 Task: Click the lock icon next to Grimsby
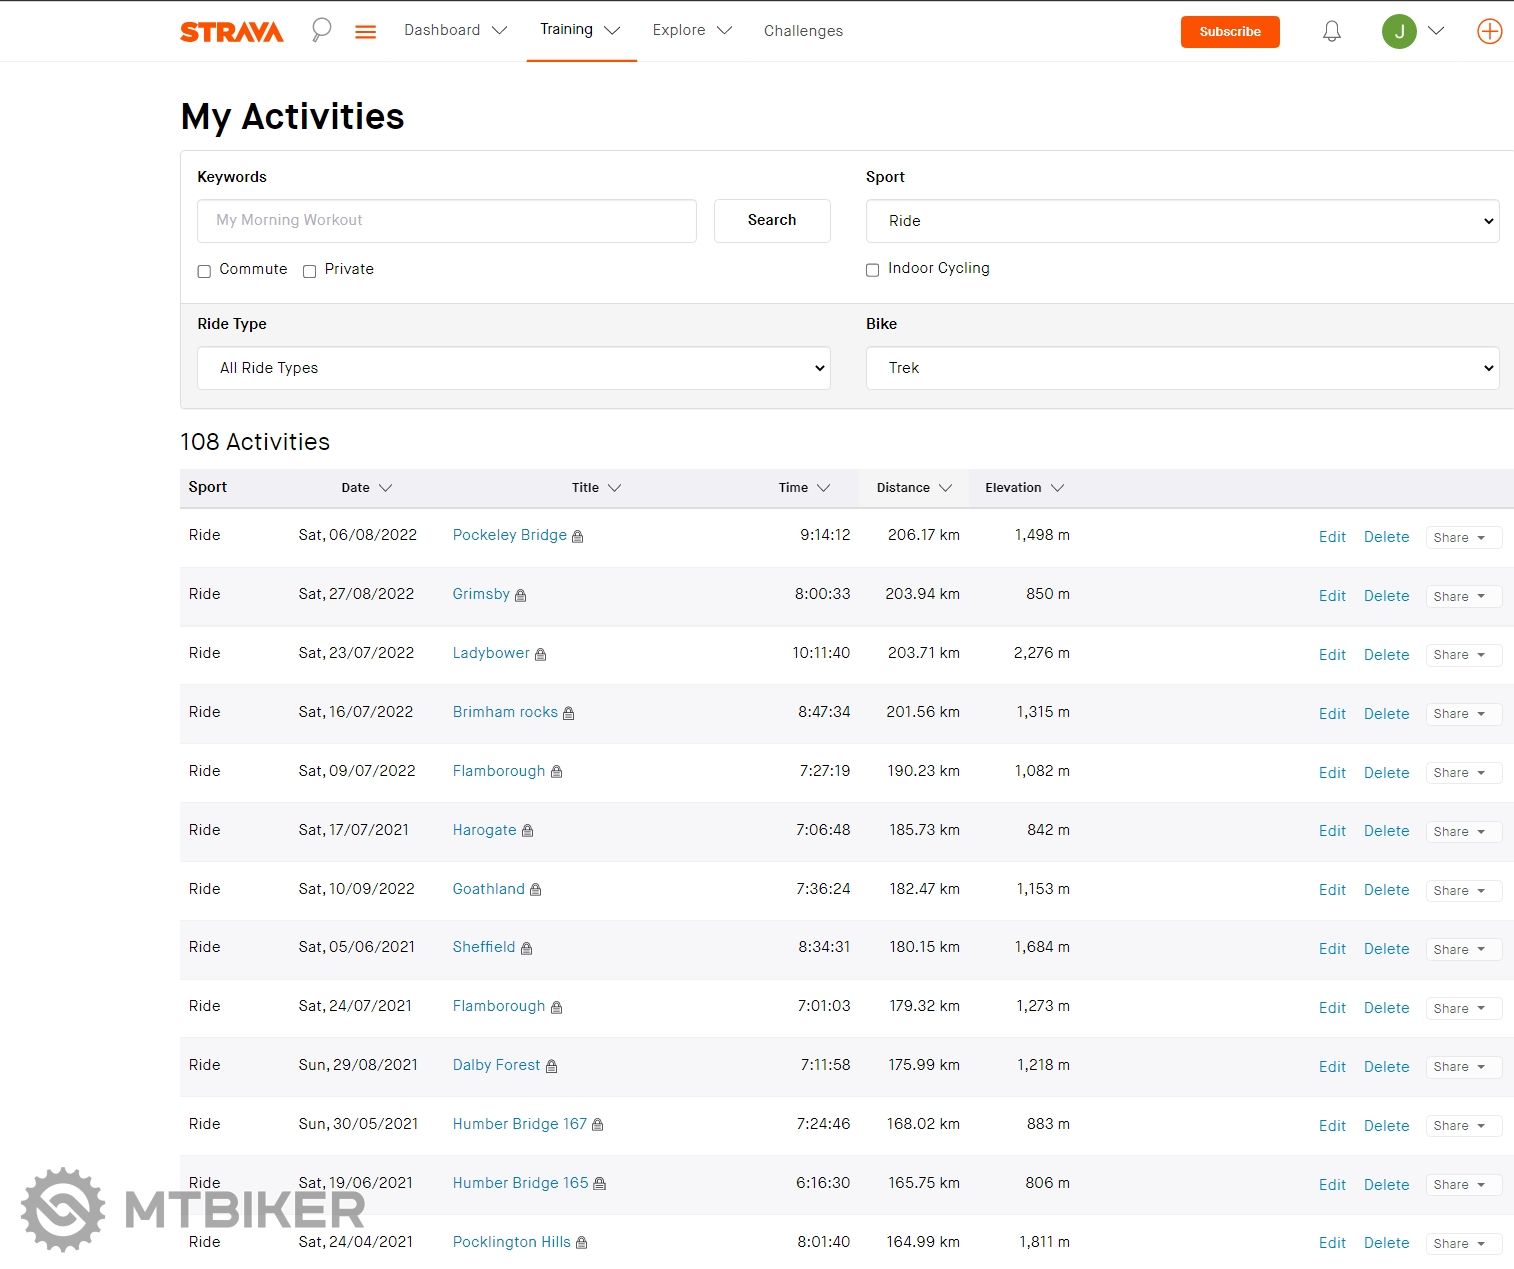(520, 596)
